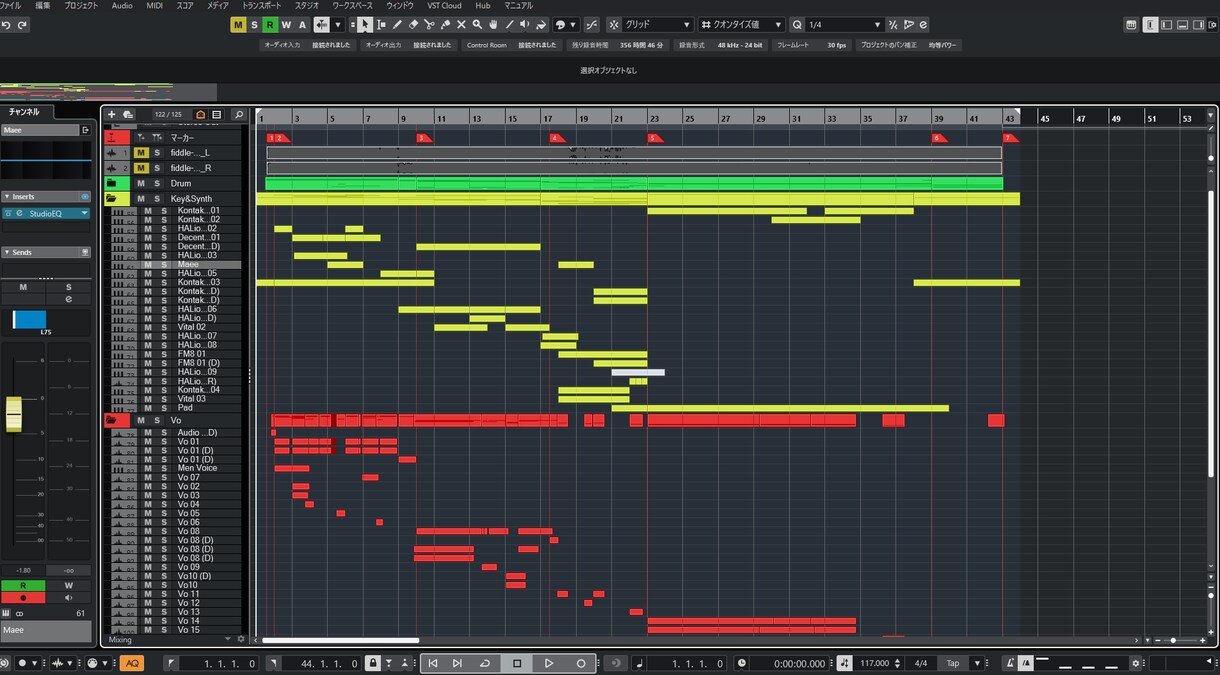
Task: Open the MIDI menu
Action: 154,6
